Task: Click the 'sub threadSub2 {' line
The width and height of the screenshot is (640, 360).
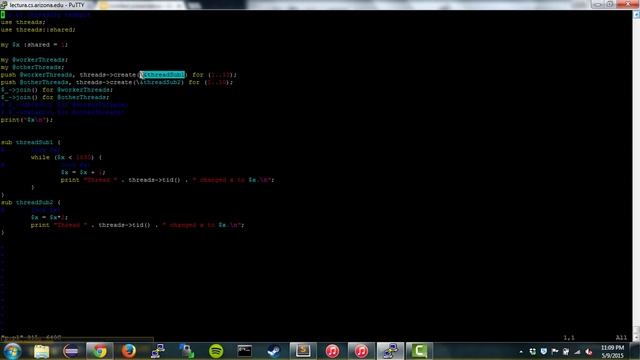Action: 31,202
